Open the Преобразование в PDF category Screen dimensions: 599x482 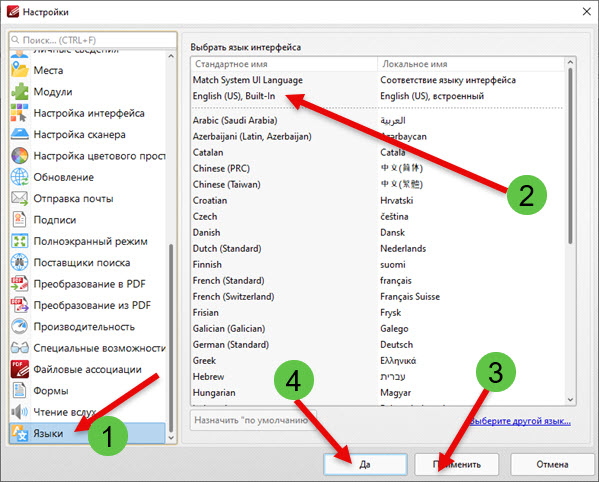[x=87, y=284]
